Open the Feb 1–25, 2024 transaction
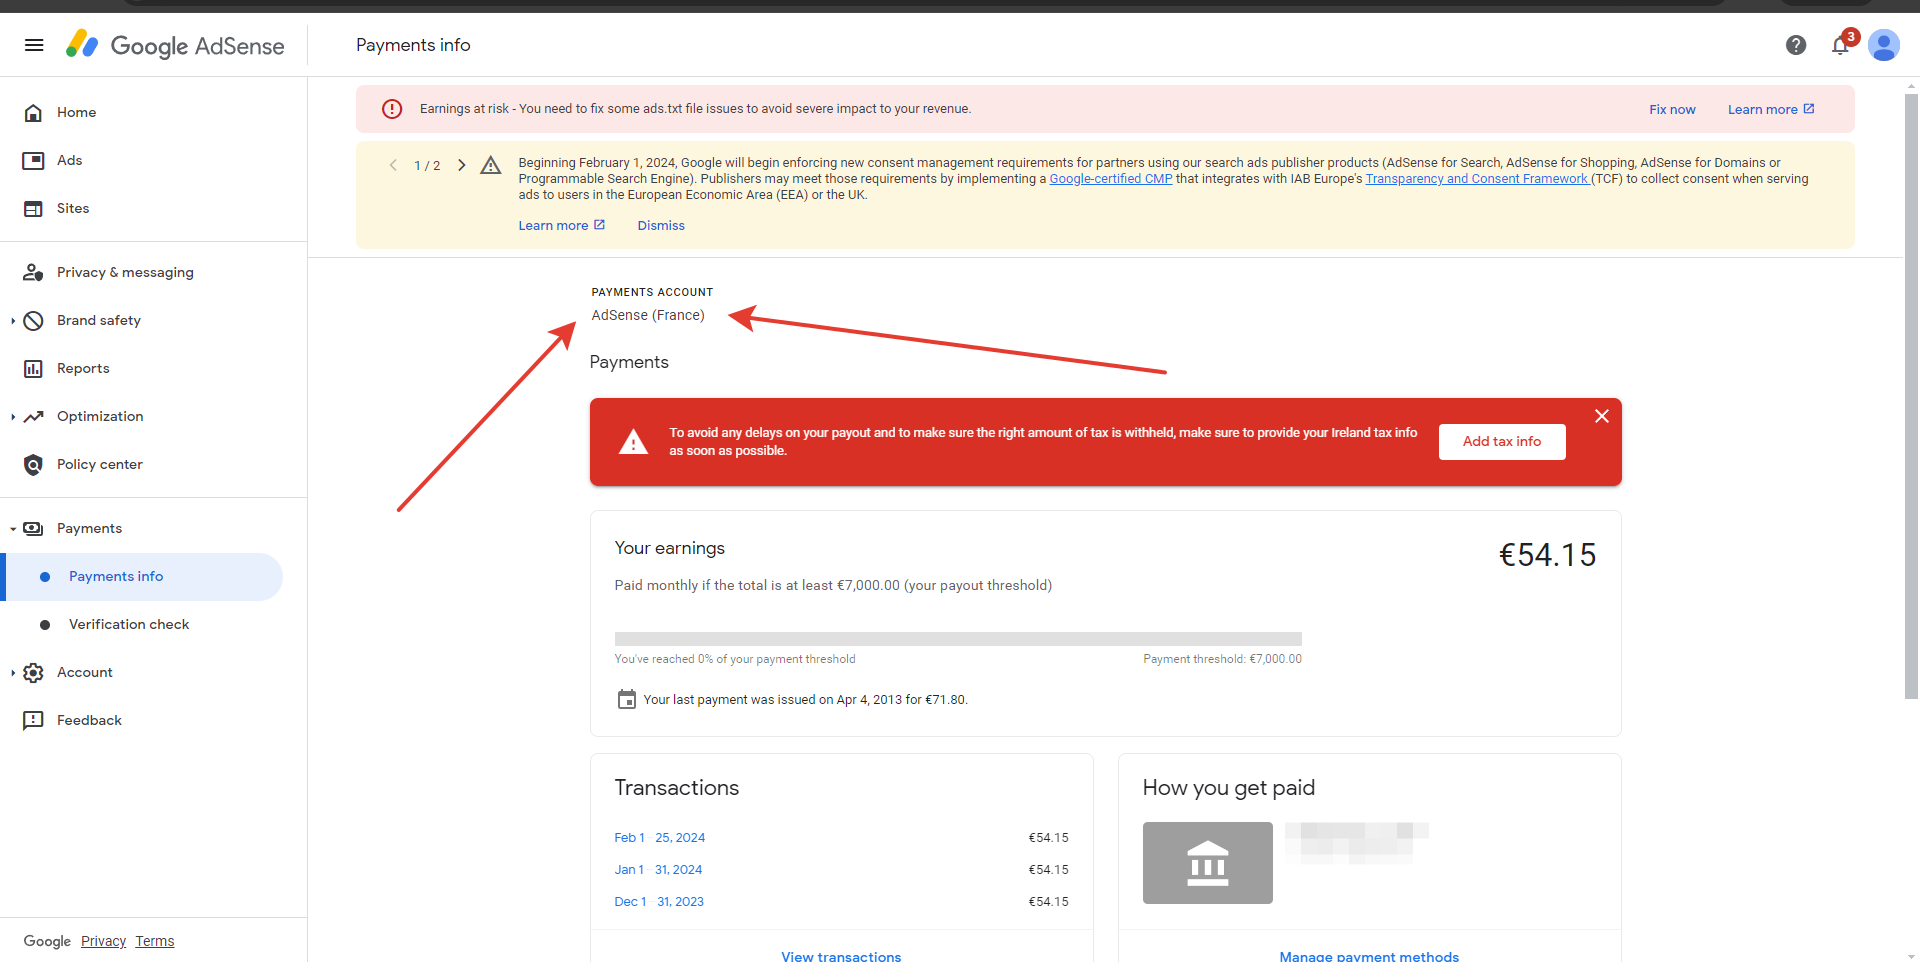The image size is (1920, 962). (659, 838)
